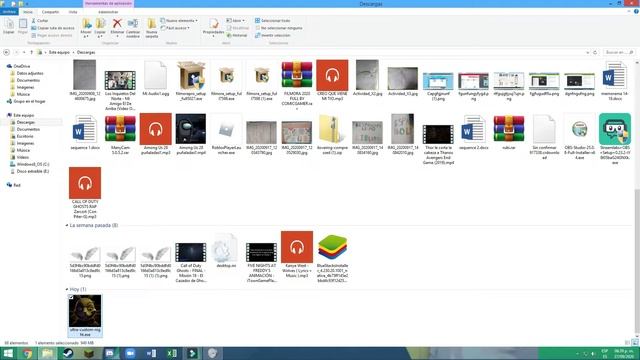
Task: Select OneDrive in navigation pane
Action: 22,66
